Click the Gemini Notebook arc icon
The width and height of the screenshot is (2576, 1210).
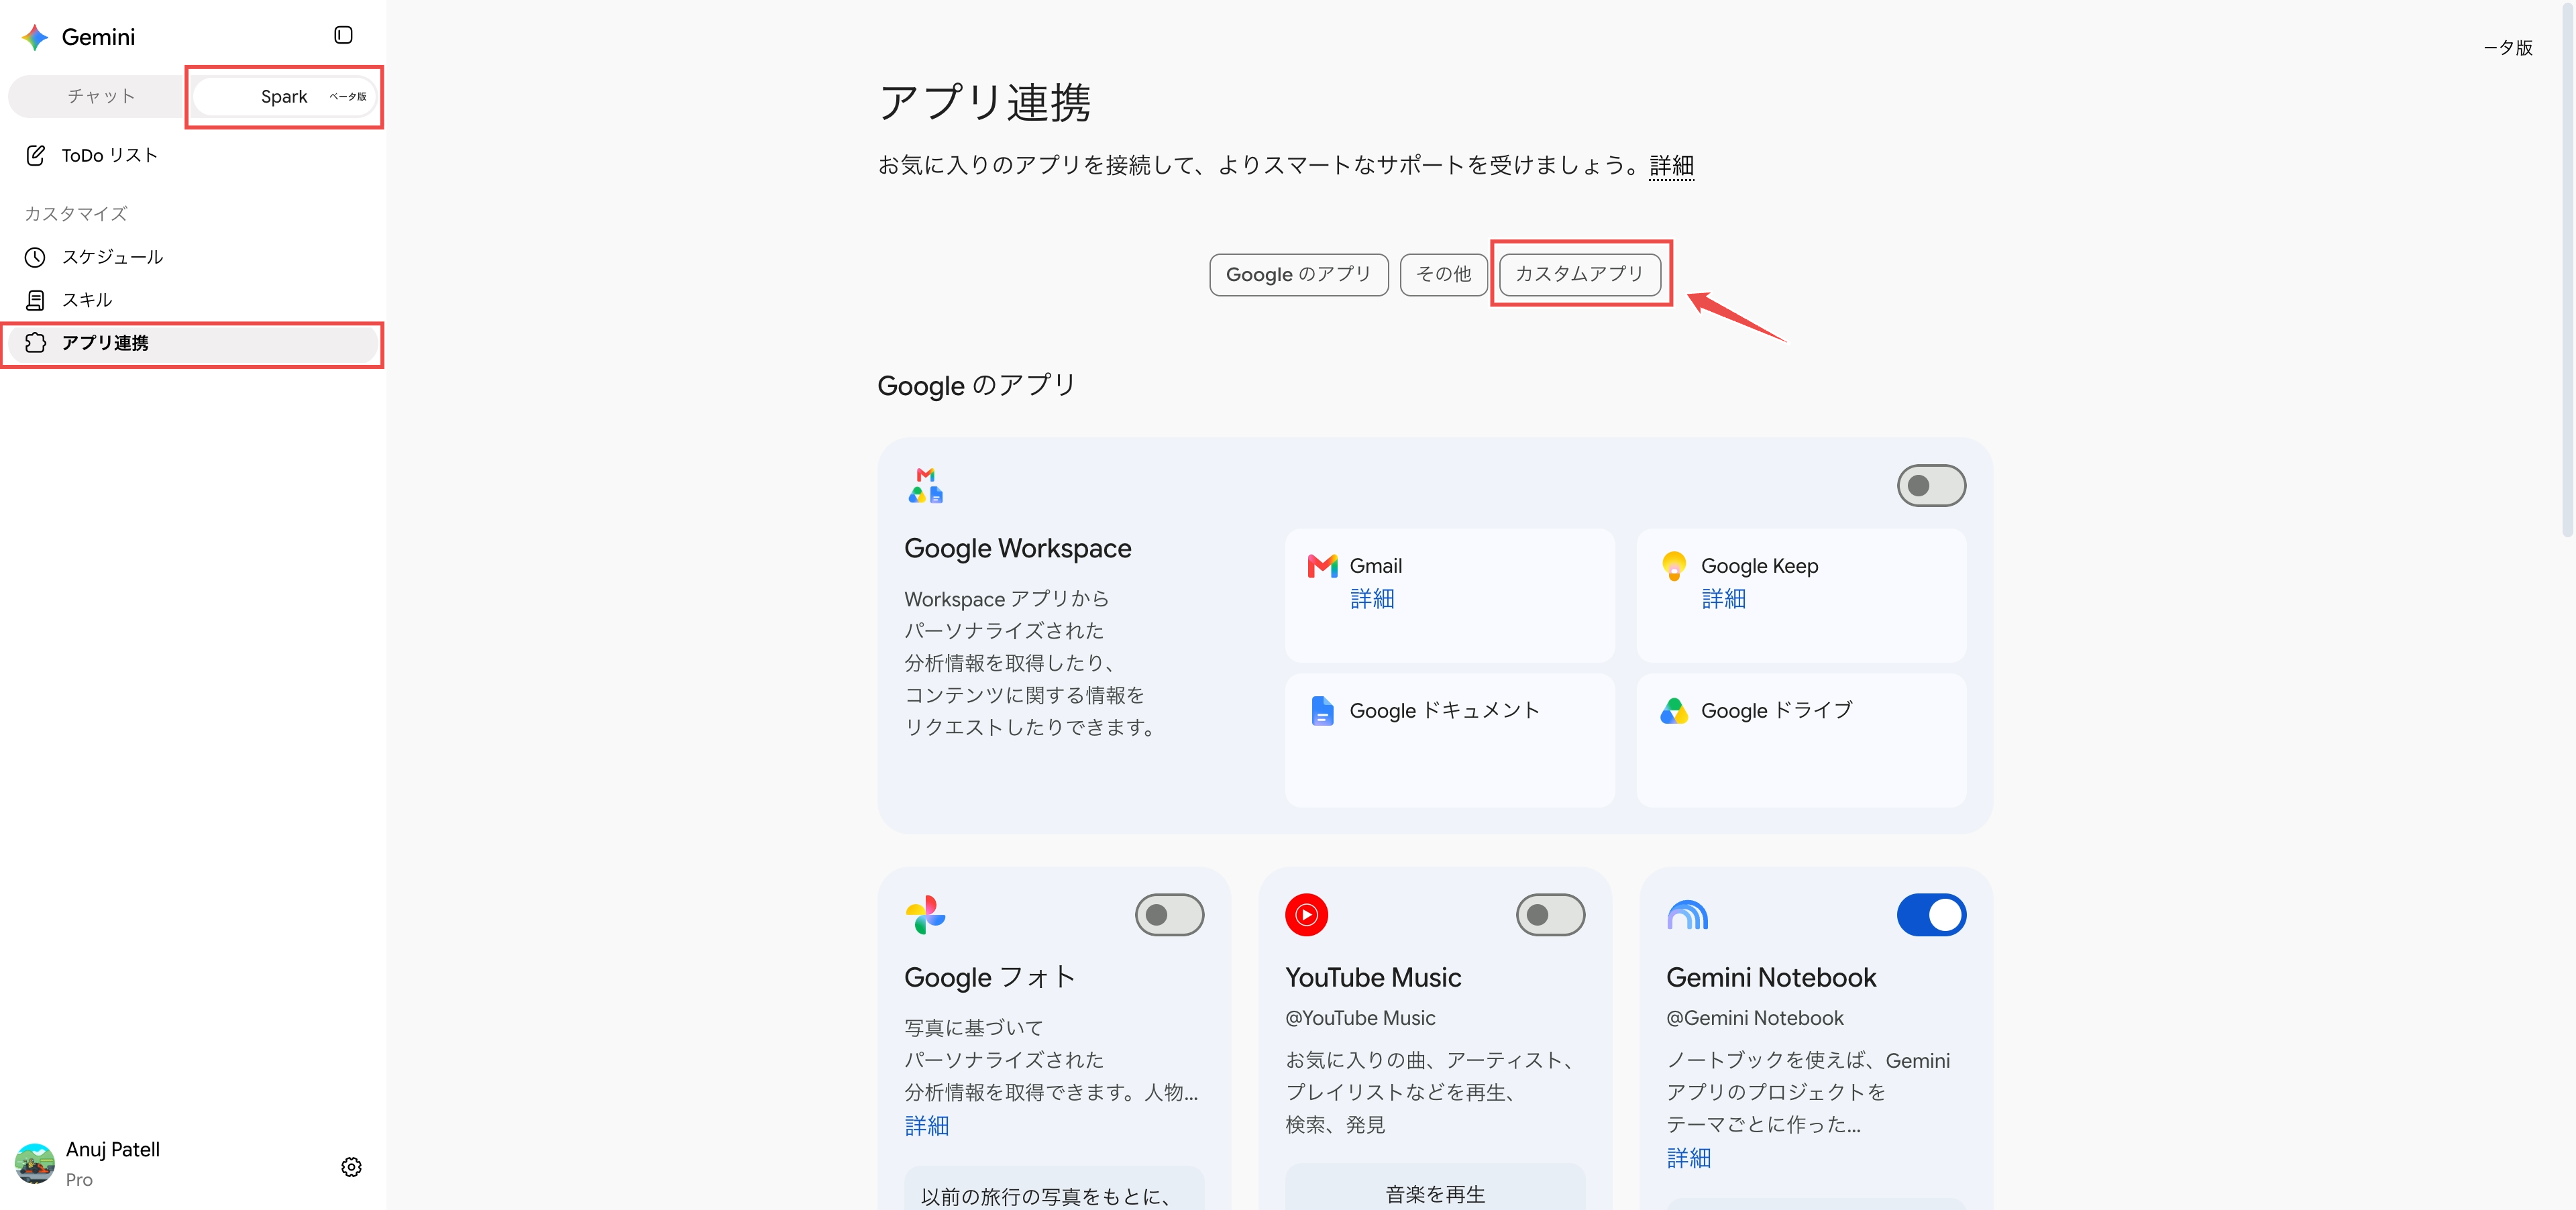pyautogui.click(x=1687, y=915)
